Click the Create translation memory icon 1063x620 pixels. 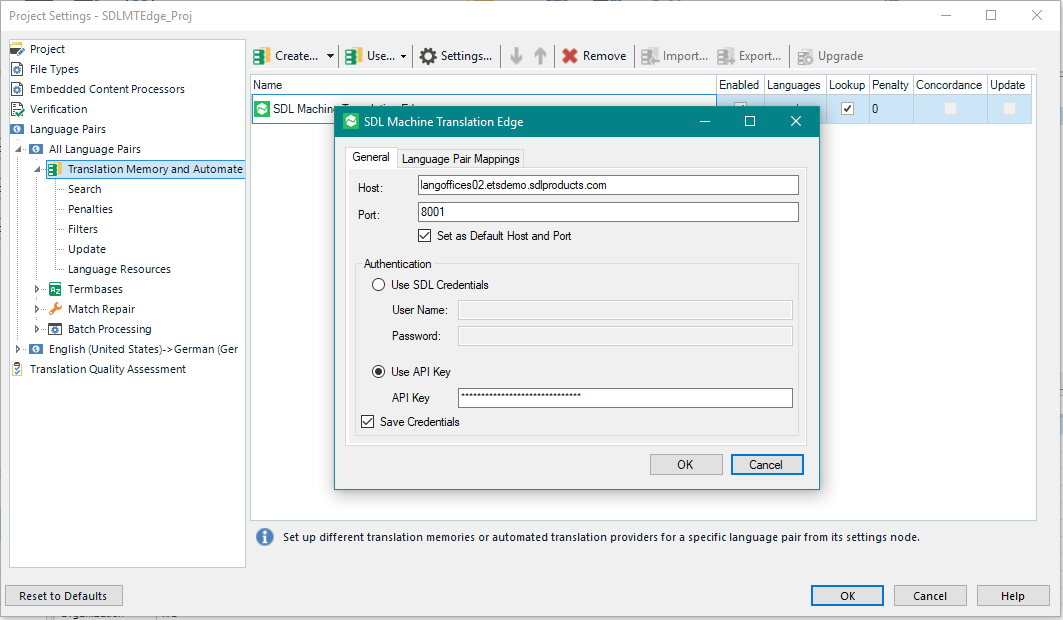(262, 56)
